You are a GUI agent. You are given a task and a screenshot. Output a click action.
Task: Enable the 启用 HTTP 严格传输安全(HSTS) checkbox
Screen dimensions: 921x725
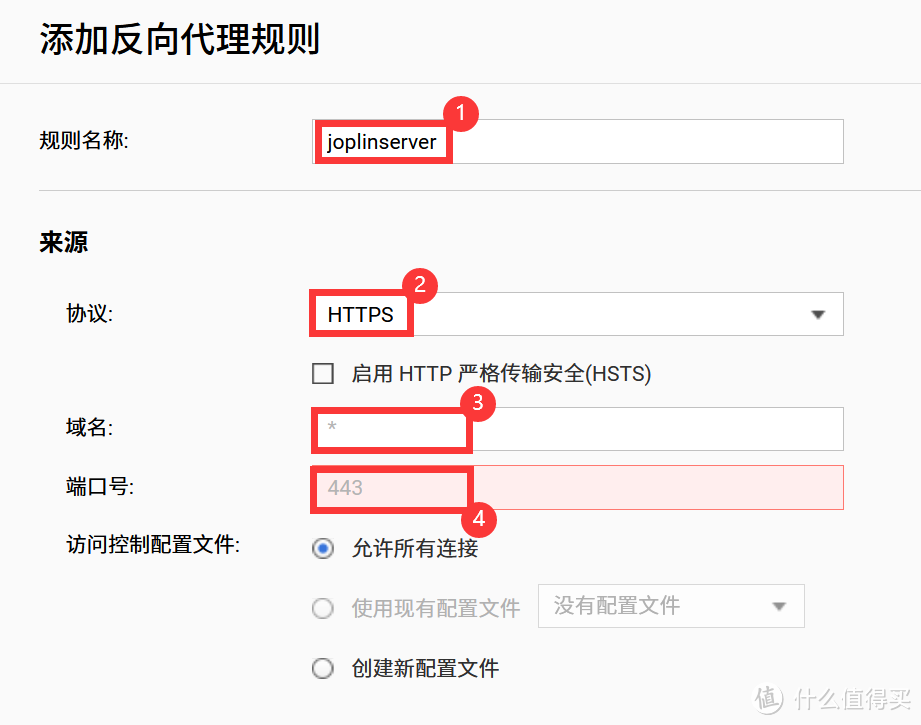tap(323, 373)
